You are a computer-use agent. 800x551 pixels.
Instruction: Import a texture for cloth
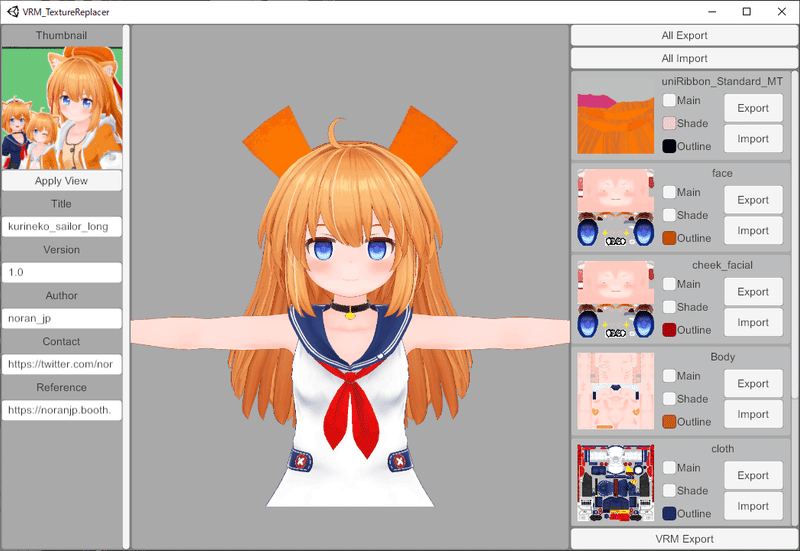pos(753,506)
